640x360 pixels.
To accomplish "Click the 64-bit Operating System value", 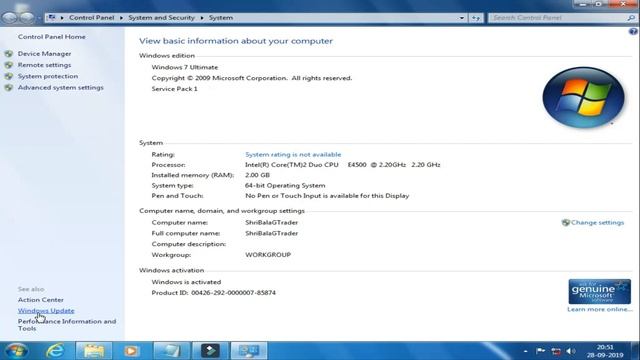I will point(285,185).
